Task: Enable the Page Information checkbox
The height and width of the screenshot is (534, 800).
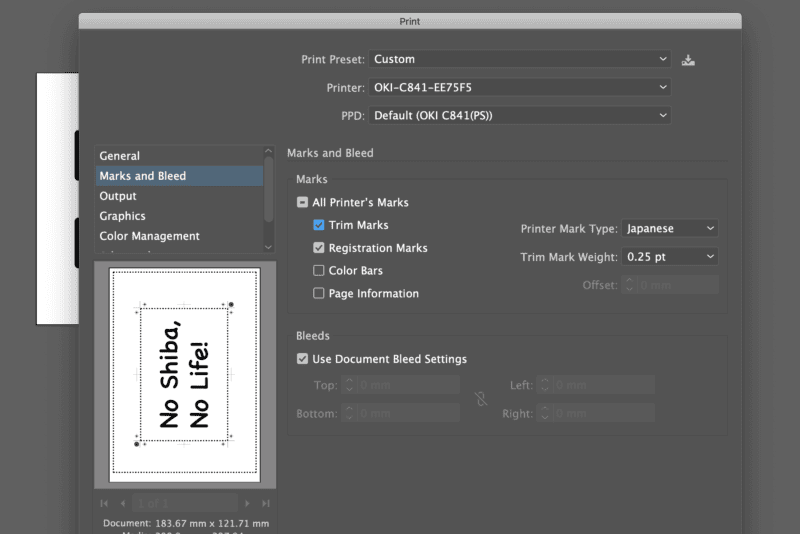Action: (x=318, y=293)
